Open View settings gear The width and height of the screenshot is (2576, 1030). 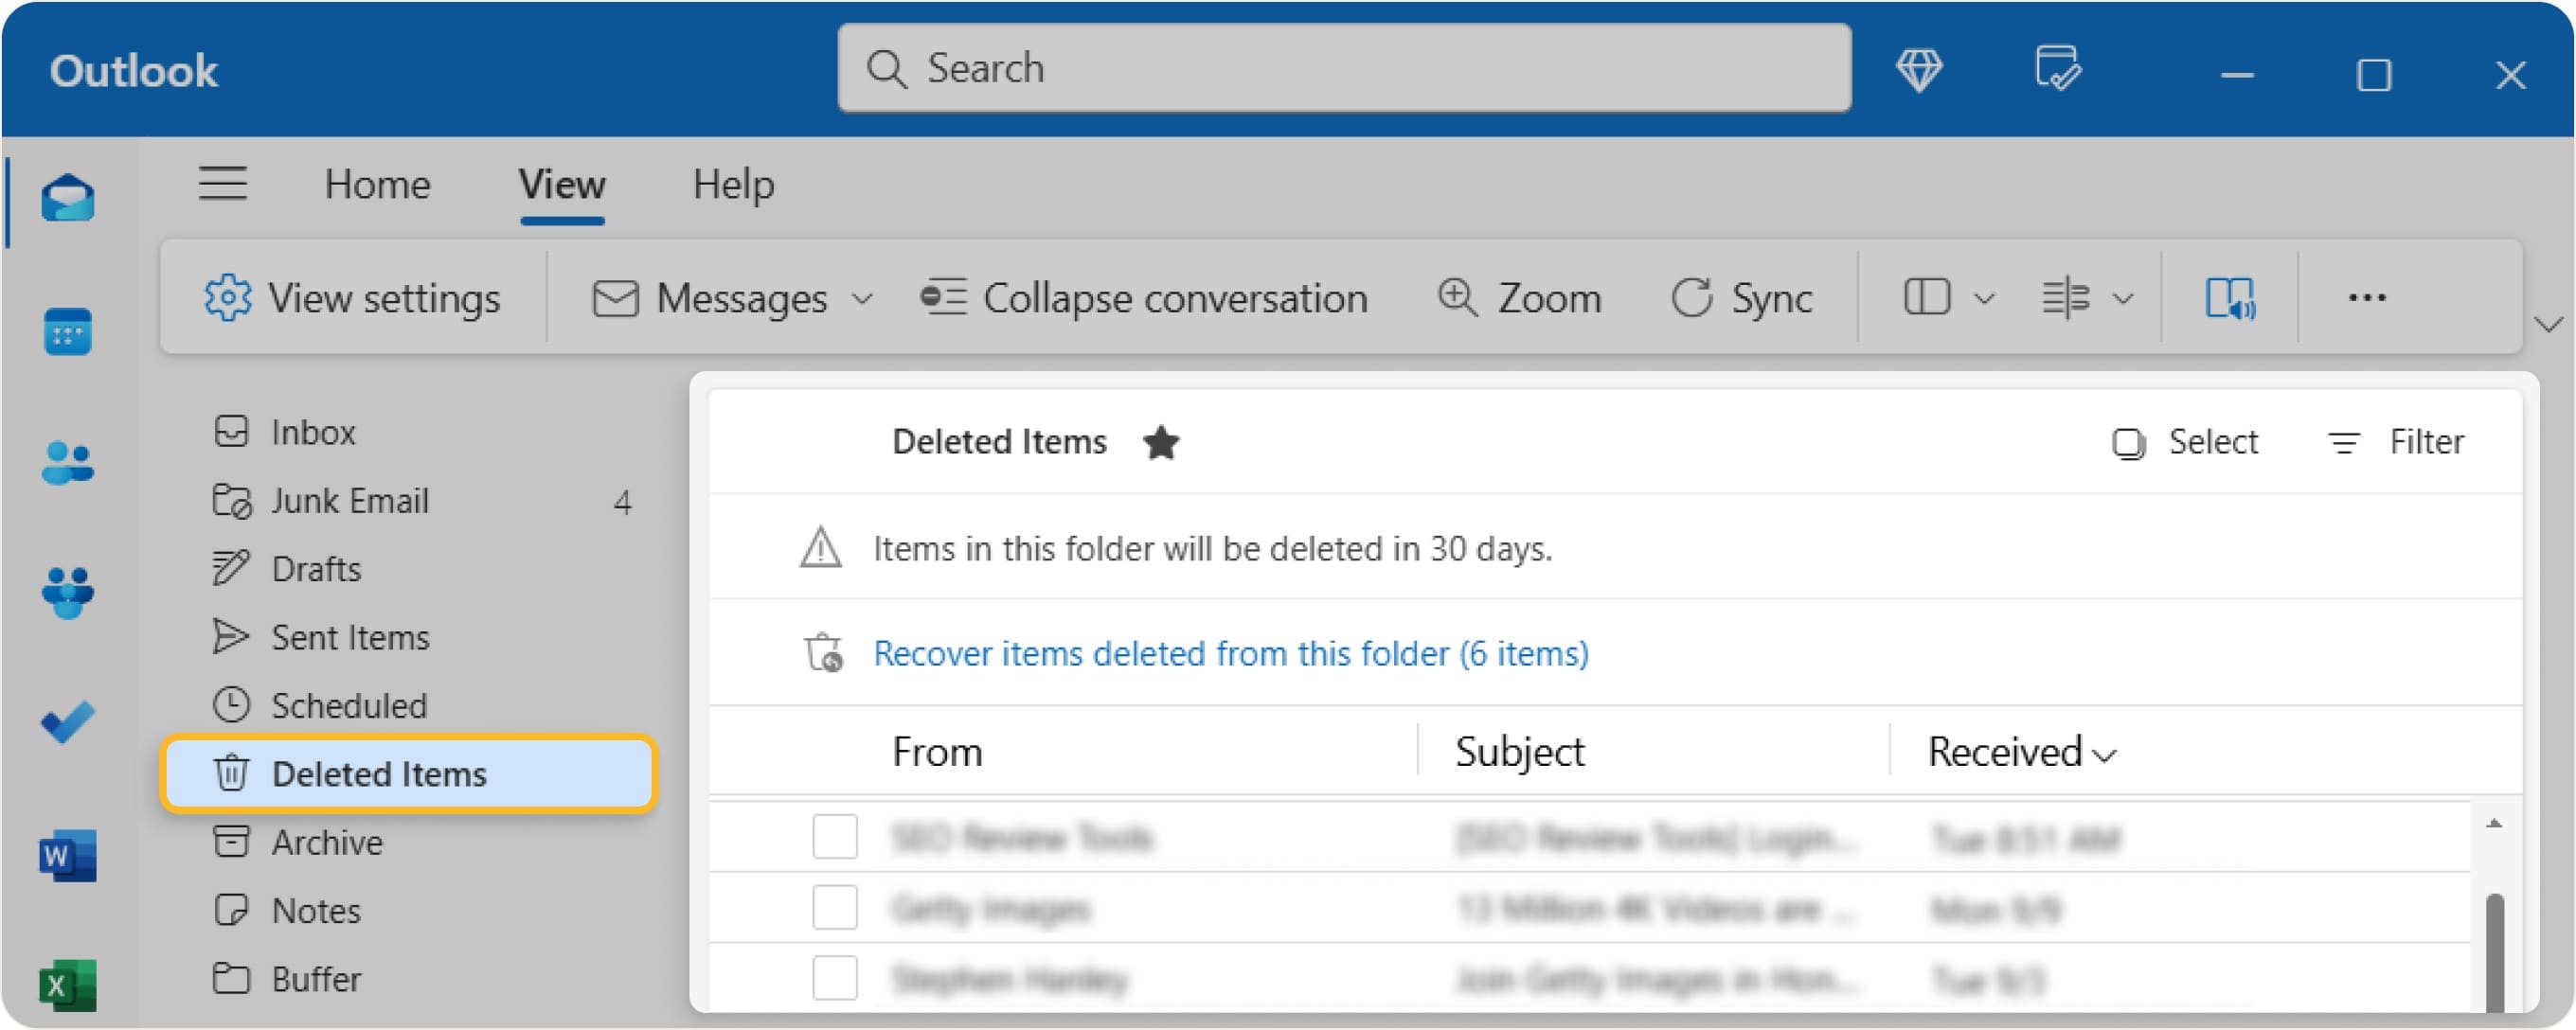pos(352,298)
